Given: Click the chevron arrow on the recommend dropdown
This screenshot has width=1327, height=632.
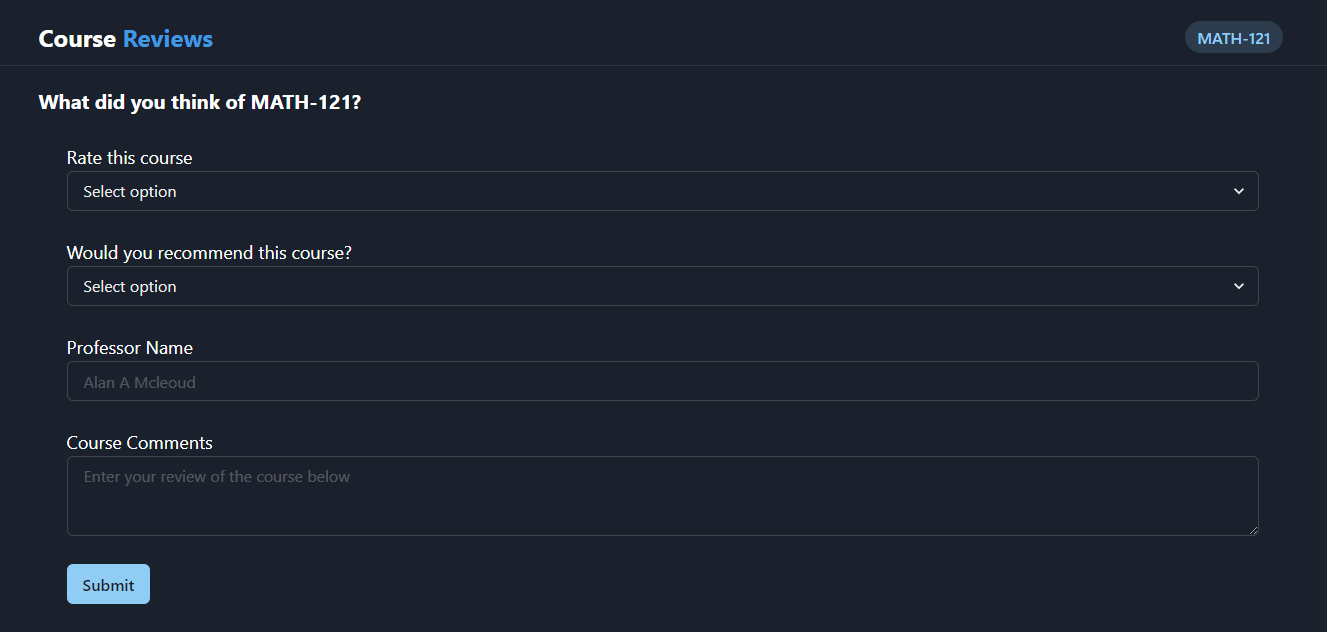Looking at the screenshot, I should [1239, 286].
